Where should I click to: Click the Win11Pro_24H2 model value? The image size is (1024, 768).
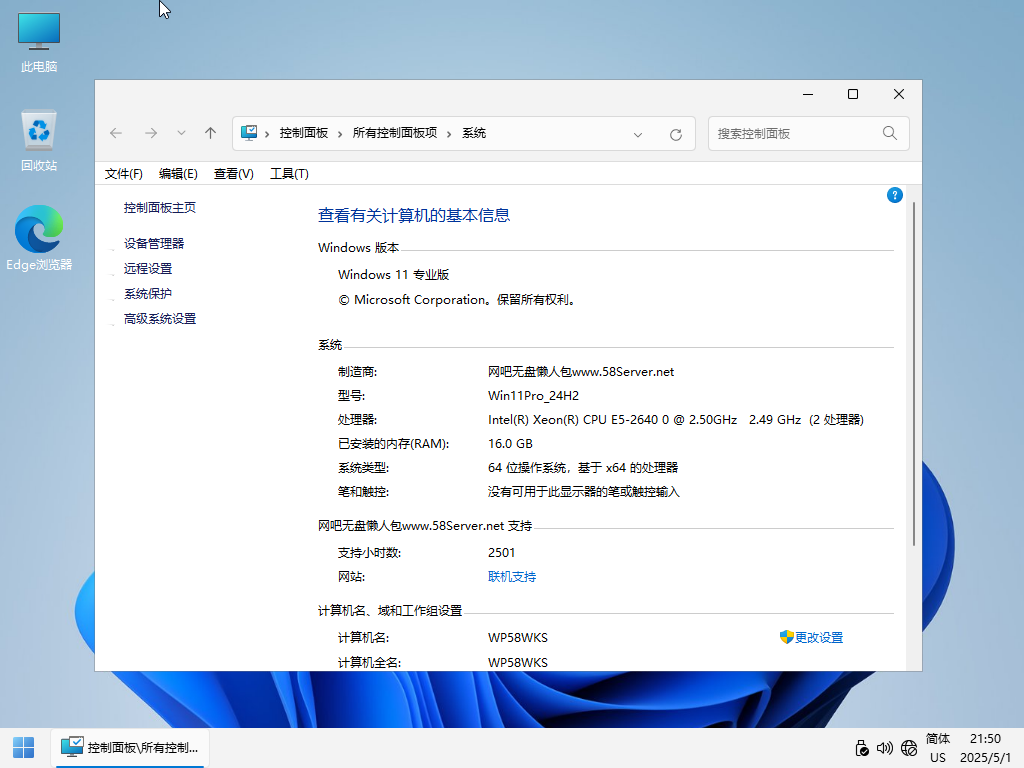click(x=534, y=396)
